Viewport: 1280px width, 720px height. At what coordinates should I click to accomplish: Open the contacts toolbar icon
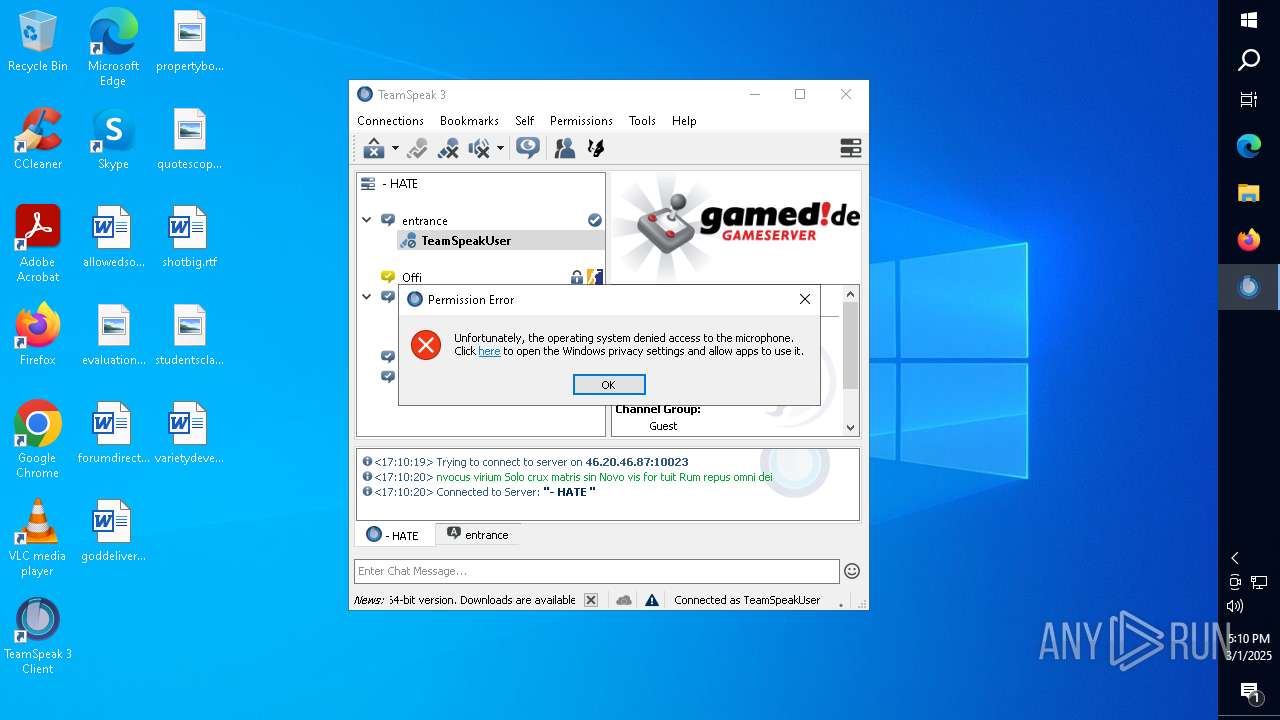click(565, 148)
